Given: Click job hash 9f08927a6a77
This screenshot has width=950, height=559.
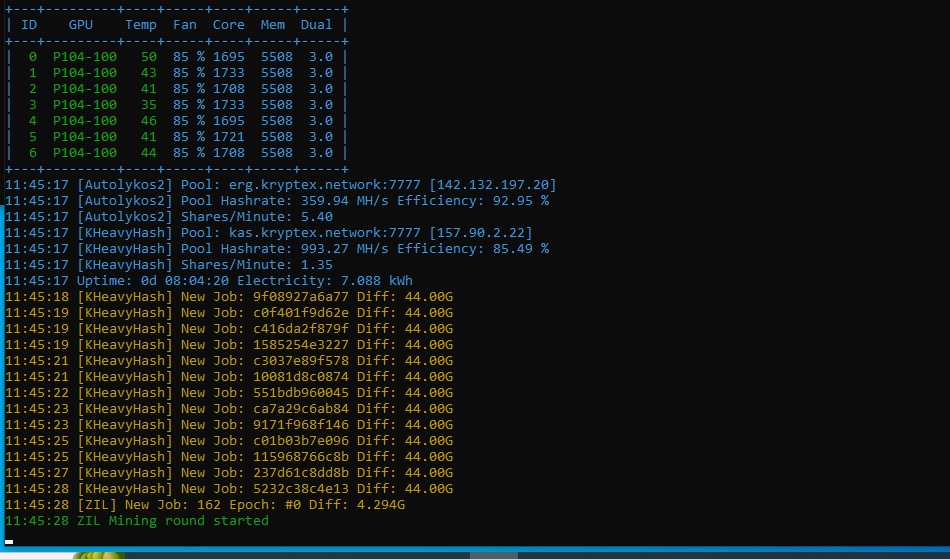Looking at the screenshot, I should pyautogui.click(x=301, y=297).
